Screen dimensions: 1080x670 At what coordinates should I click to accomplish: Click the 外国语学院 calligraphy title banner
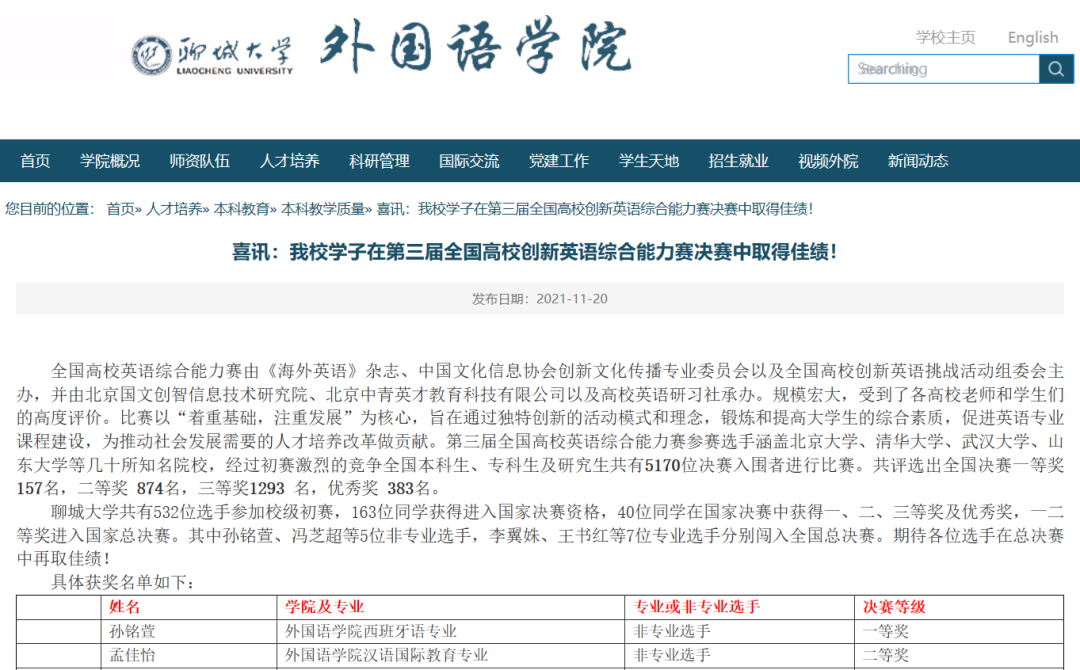[x=475, y=47]
